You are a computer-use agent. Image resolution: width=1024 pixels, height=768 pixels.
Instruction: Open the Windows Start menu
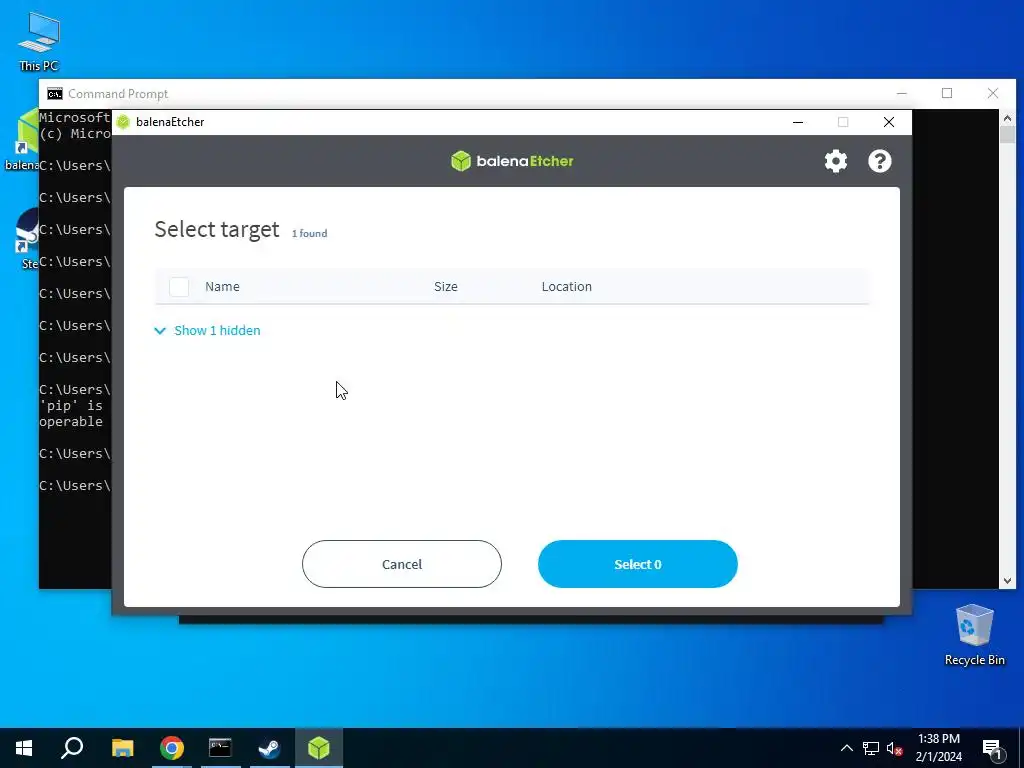(x=24, y=748)
